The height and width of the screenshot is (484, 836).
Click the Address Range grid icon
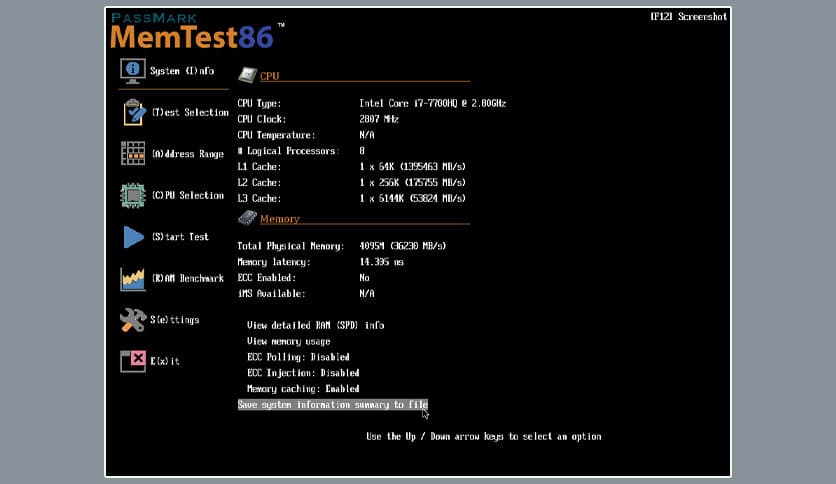point(133,154)
